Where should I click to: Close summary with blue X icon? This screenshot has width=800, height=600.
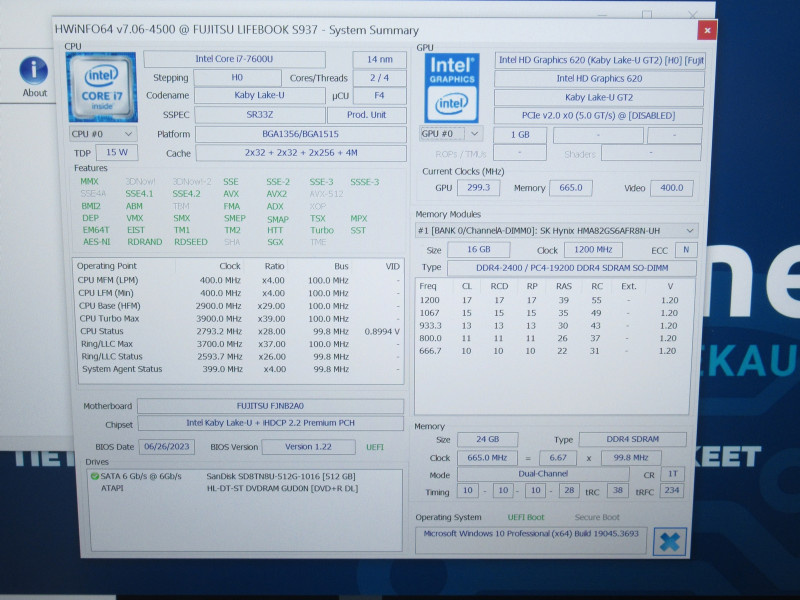pyautogui.click(x=670, y=542)
